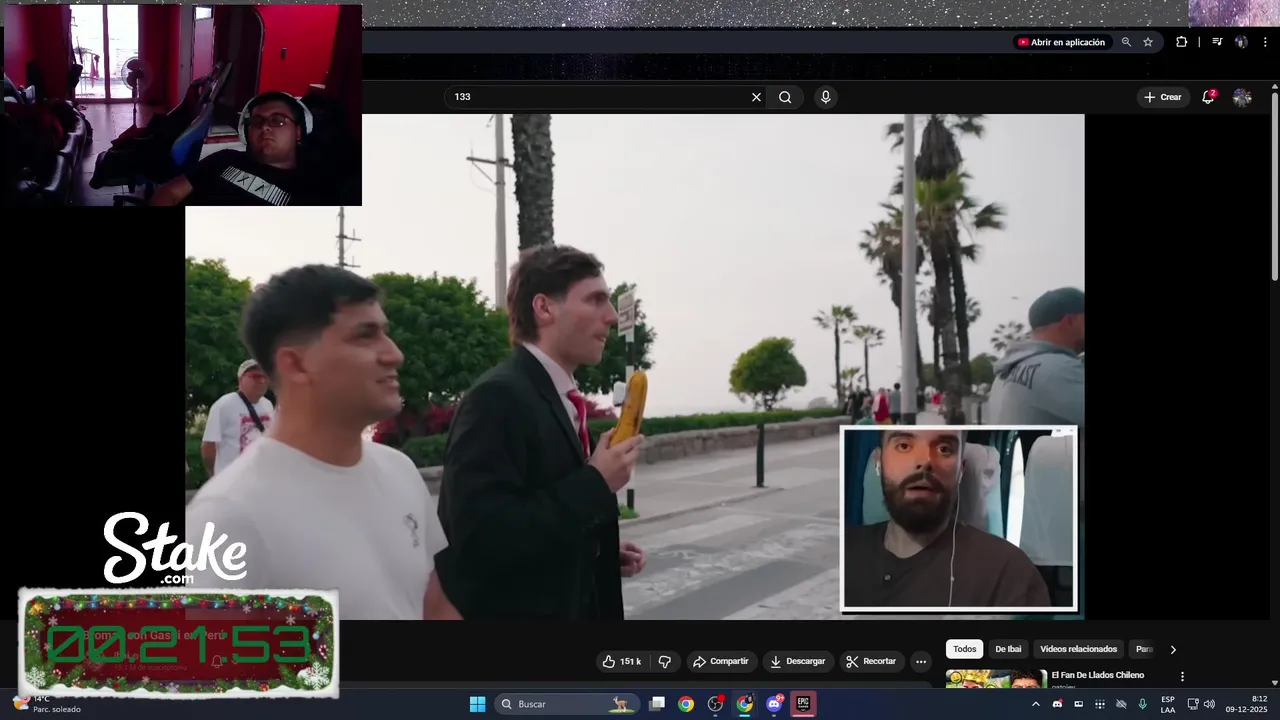Open OBS Studio taskbar icon
The height and width of the screenshot is (720, 1280).
(715, 704)
